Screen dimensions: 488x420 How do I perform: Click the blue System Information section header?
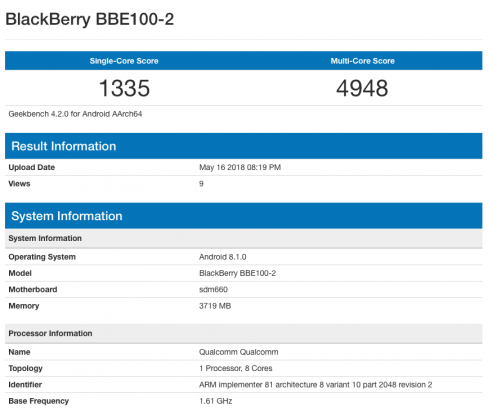244,216
